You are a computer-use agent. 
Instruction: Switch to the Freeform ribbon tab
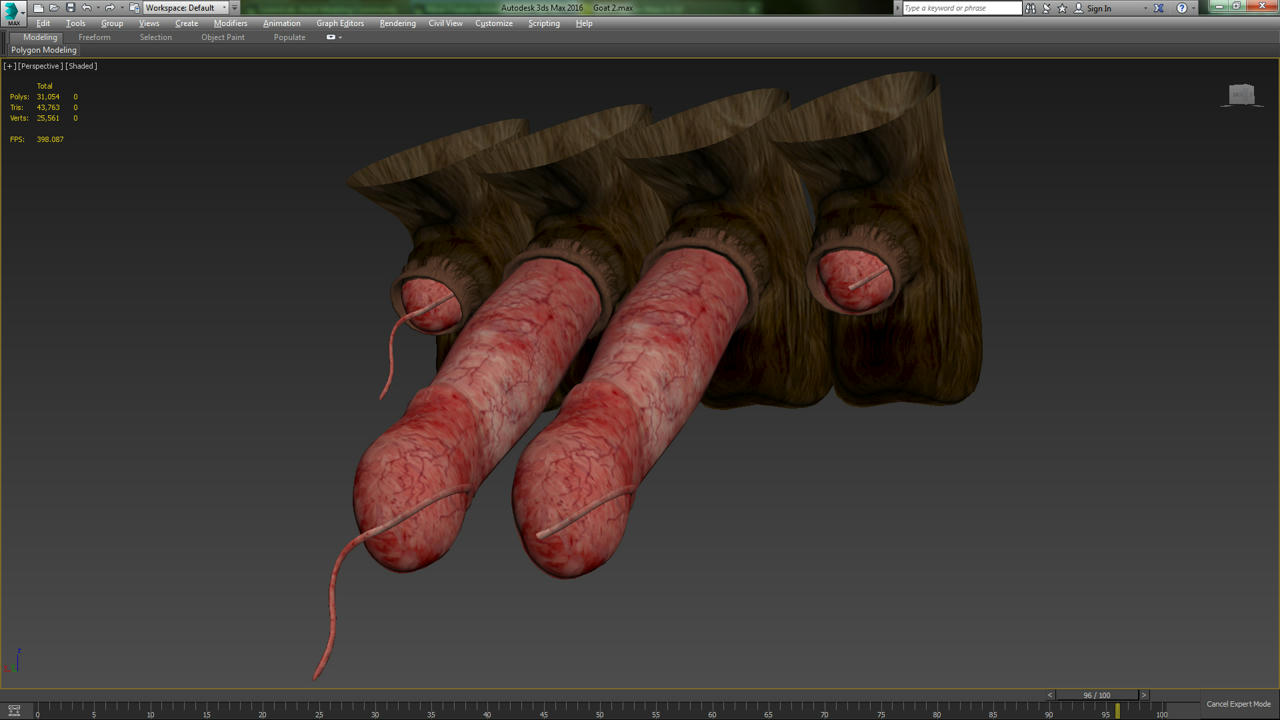tap(95, 37)
